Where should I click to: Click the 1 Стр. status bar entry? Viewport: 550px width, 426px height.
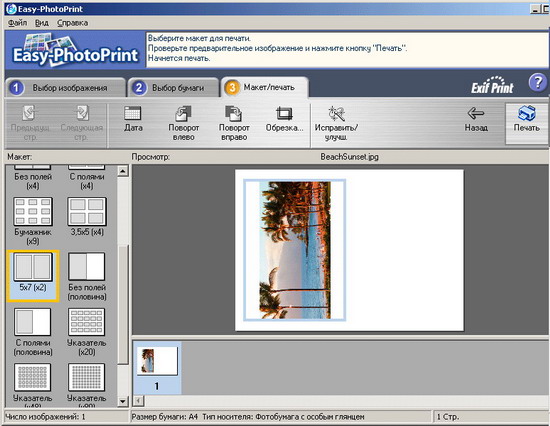tap(448, 417)
